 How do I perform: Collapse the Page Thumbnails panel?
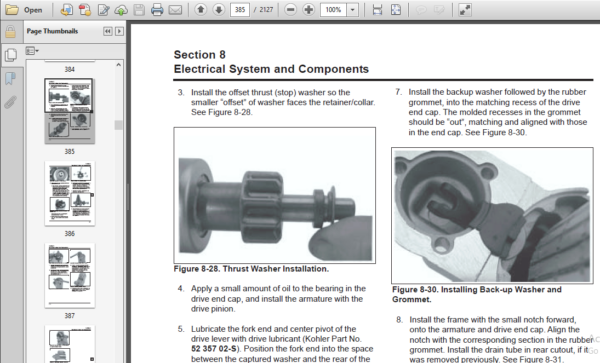(108, 31)
